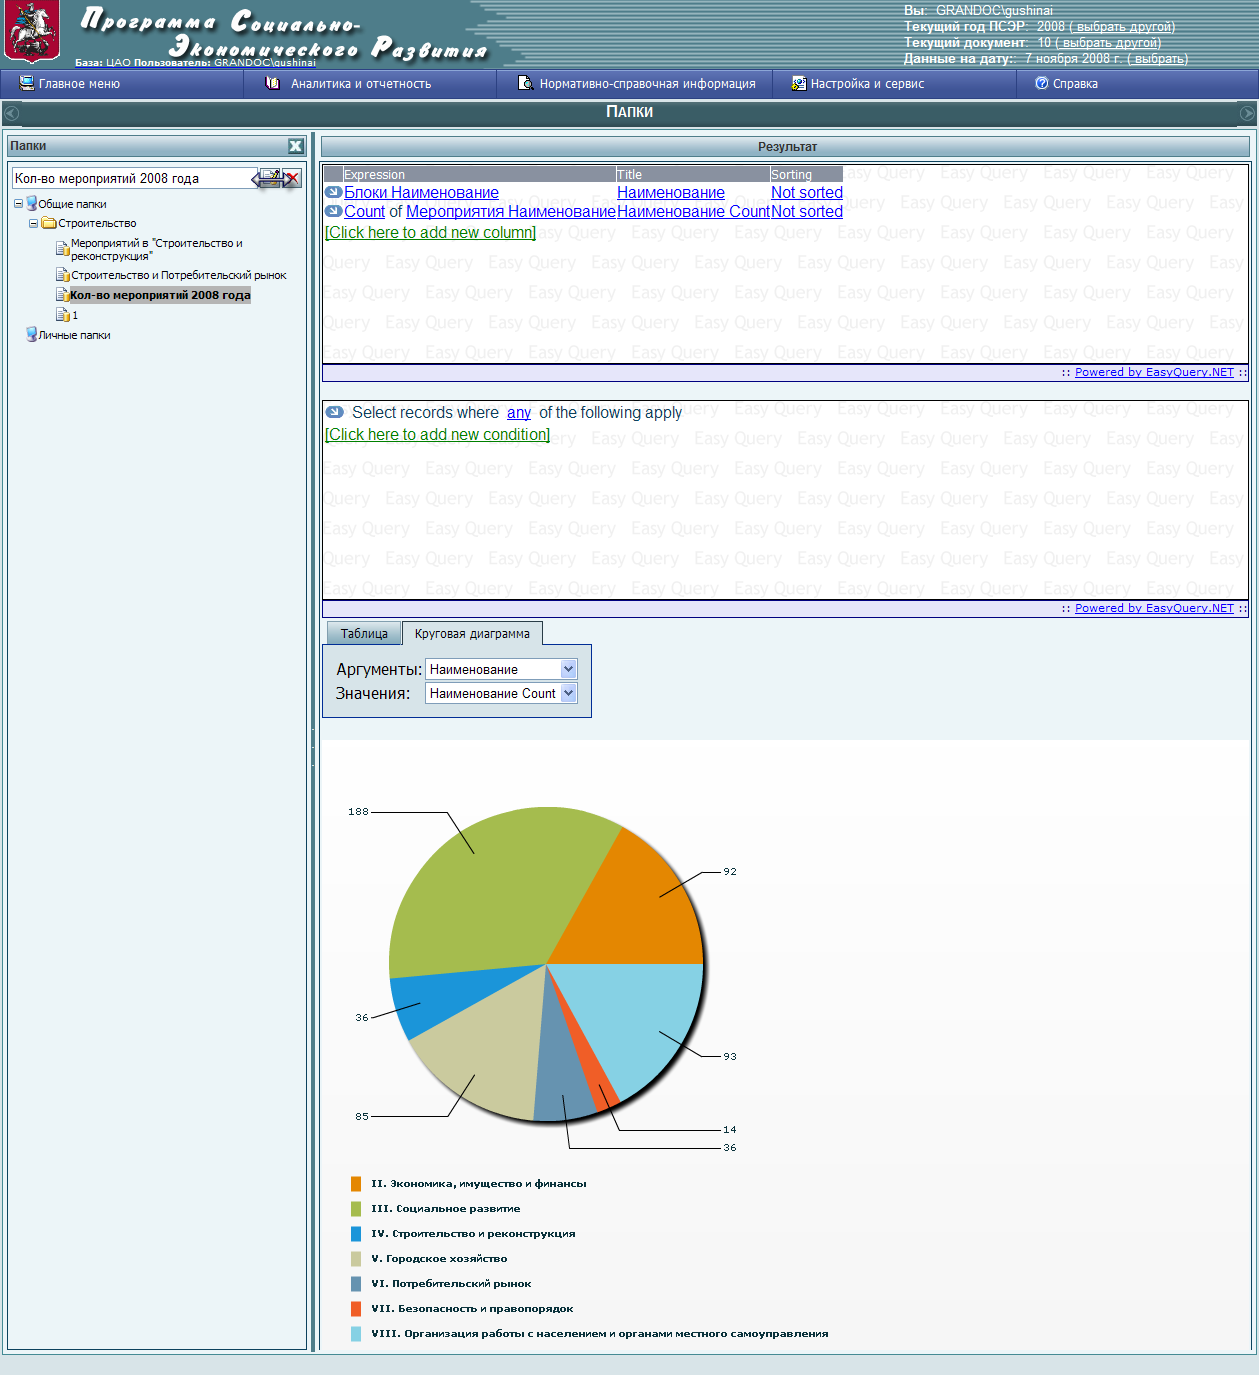Click the right arrow on the Папки title bar
Screen dimensions: 1259x1375
1247,113
